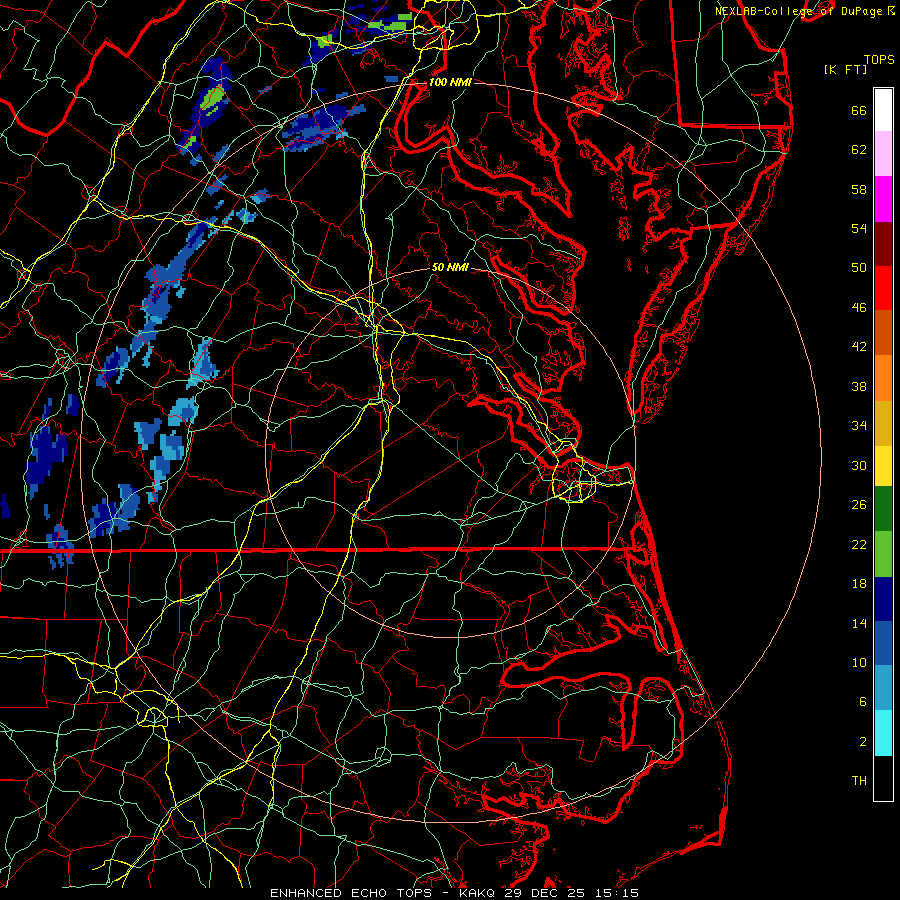Click the light green 26 kft swatch
This screenshot has width=900, height=900.
pos(883,554)
